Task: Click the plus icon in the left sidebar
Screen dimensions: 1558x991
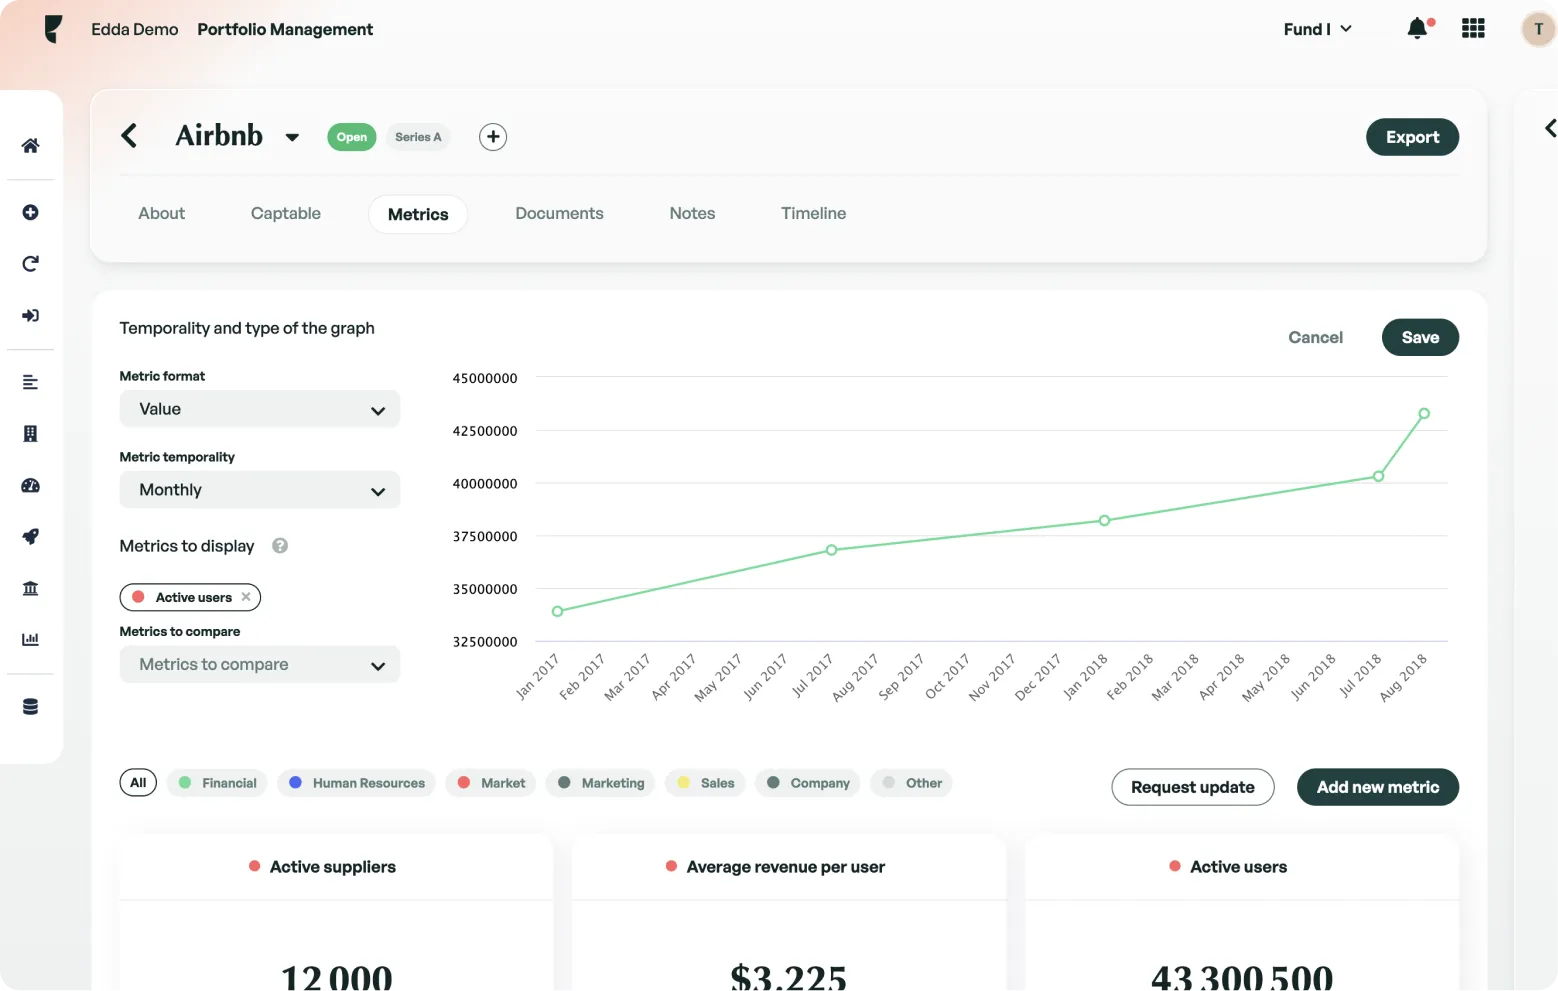Action: (30, 212)
